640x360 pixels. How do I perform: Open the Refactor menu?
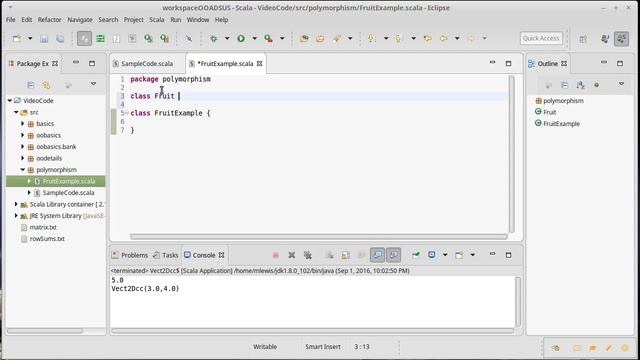(x=49, y=20)
